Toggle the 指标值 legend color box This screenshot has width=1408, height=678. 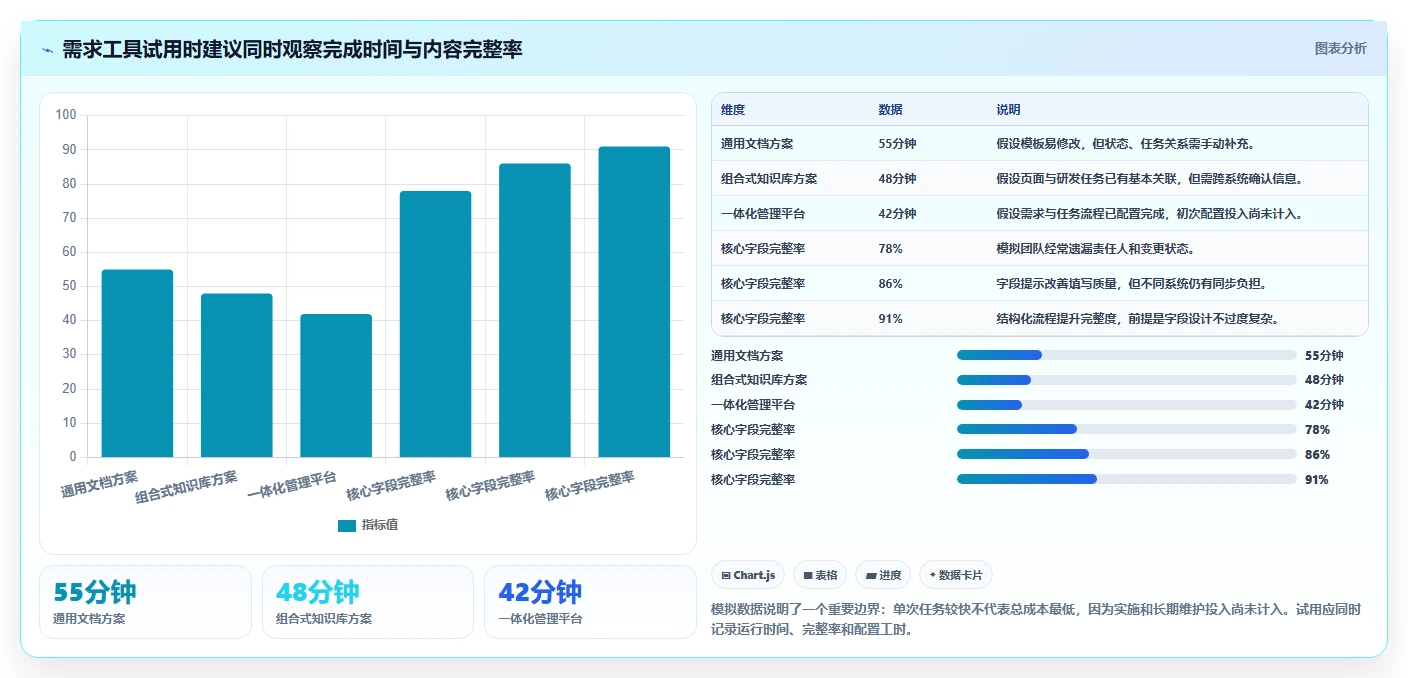click(x=347, y=525)
